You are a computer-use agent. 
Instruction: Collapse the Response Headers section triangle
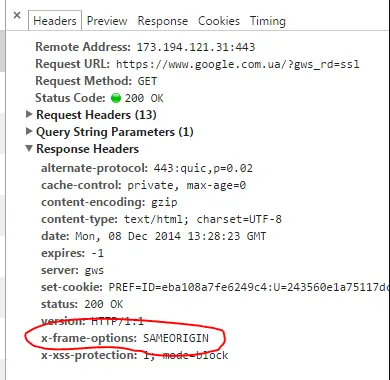[x=29, y=148]
